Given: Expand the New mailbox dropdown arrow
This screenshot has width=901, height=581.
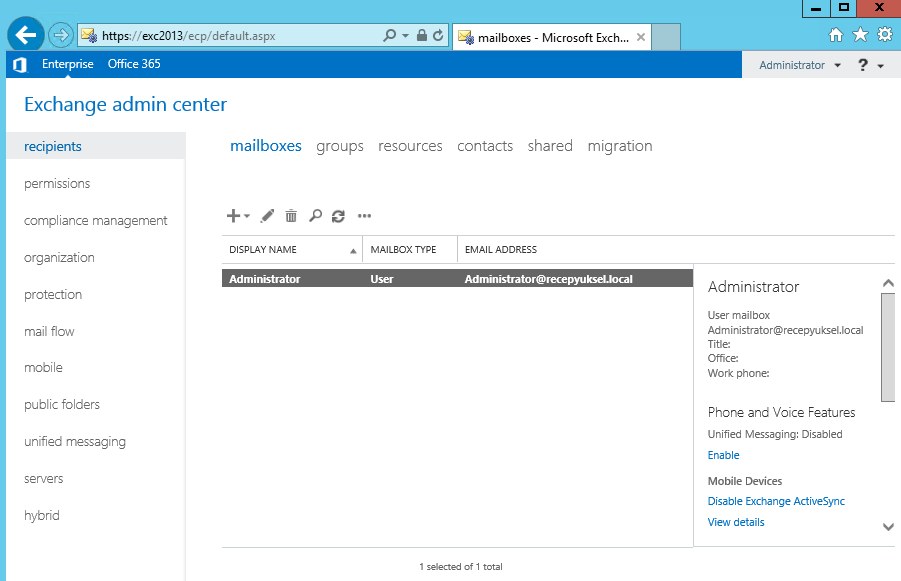Looking at the screenshot, I should tap(247, 216).
